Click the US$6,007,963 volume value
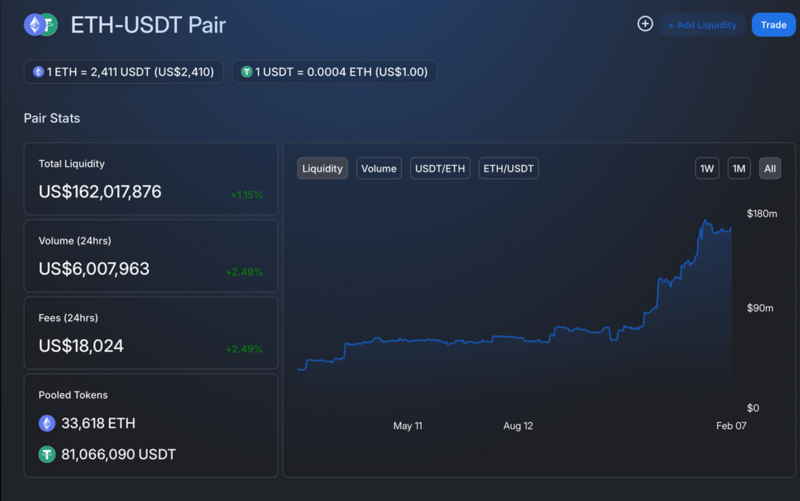 coord(94,269)
